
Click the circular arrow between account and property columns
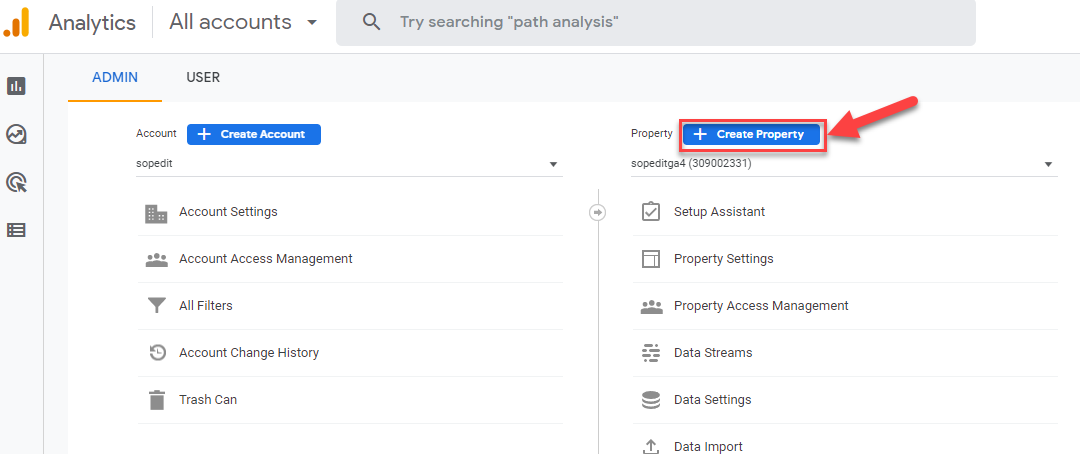coord(597,212)
